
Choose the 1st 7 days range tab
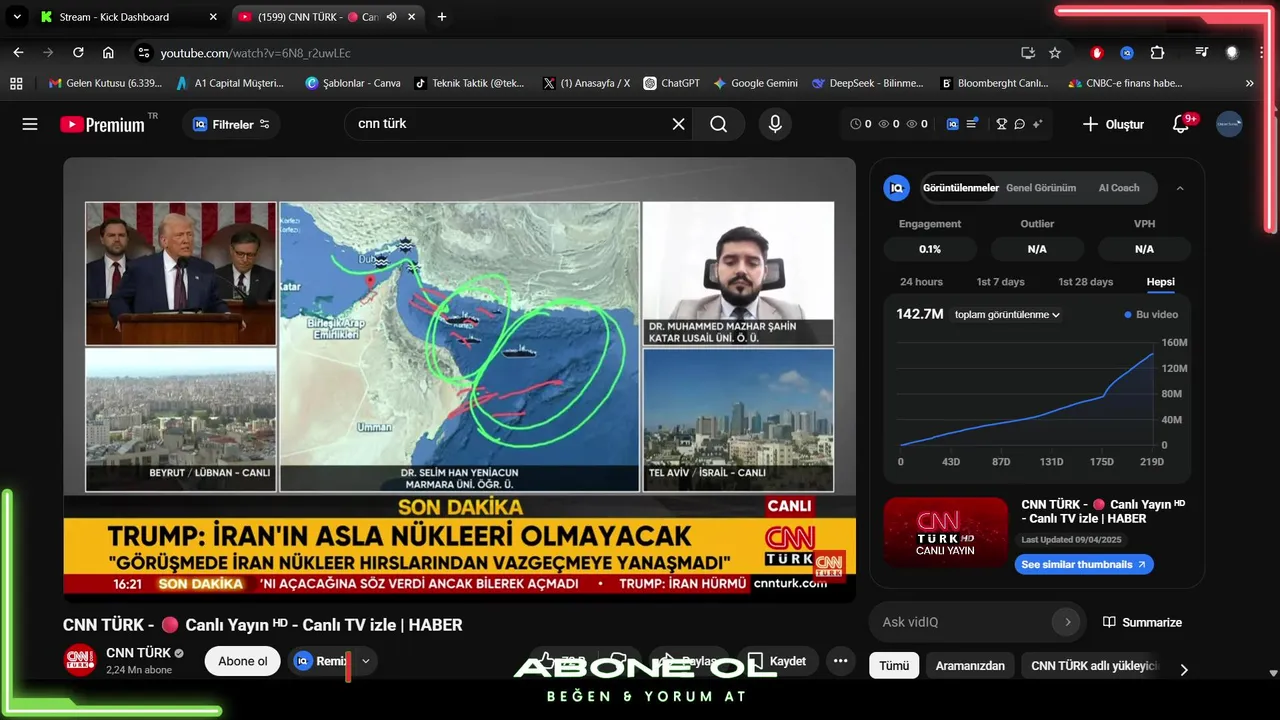(1000, 282)
